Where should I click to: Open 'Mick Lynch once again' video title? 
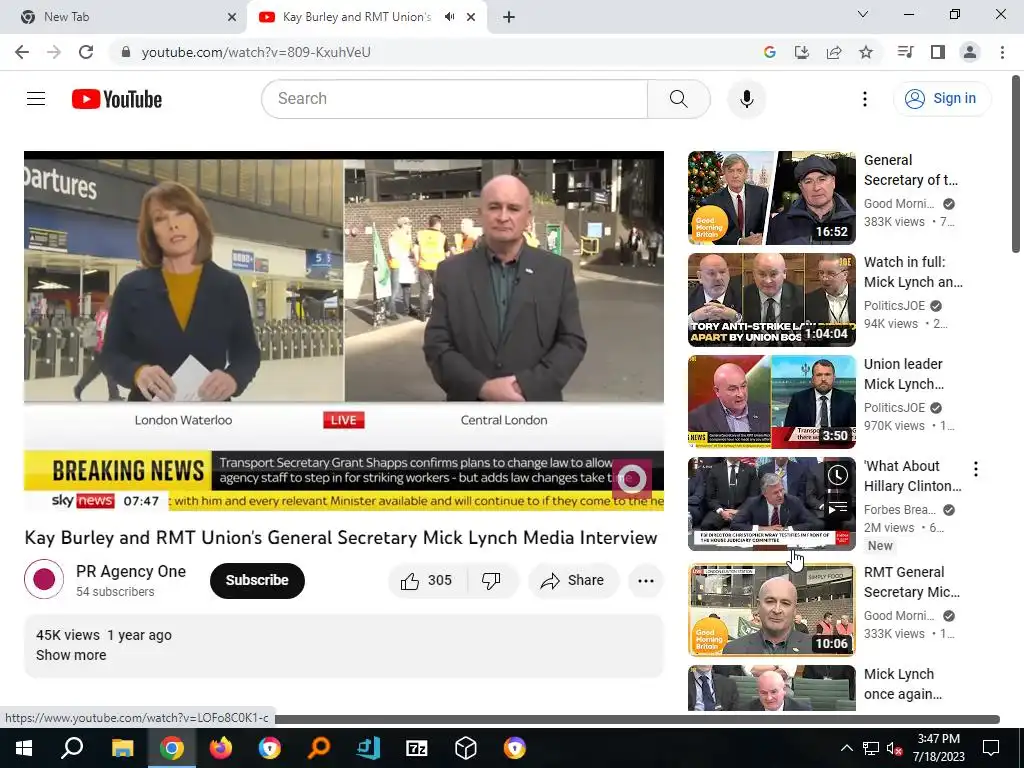(903, 684)
